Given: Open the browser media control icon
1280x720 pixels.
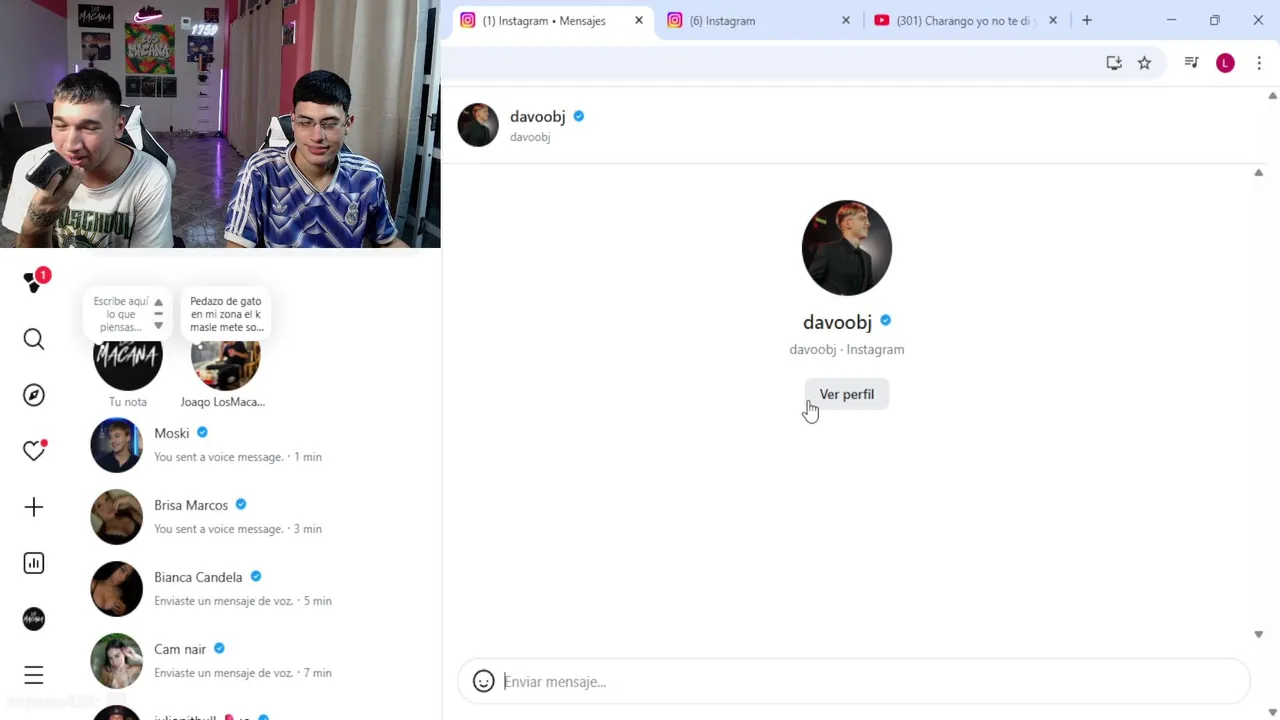Looking at the screenshot, I should pyautogui.click(x=1191, y=63).
